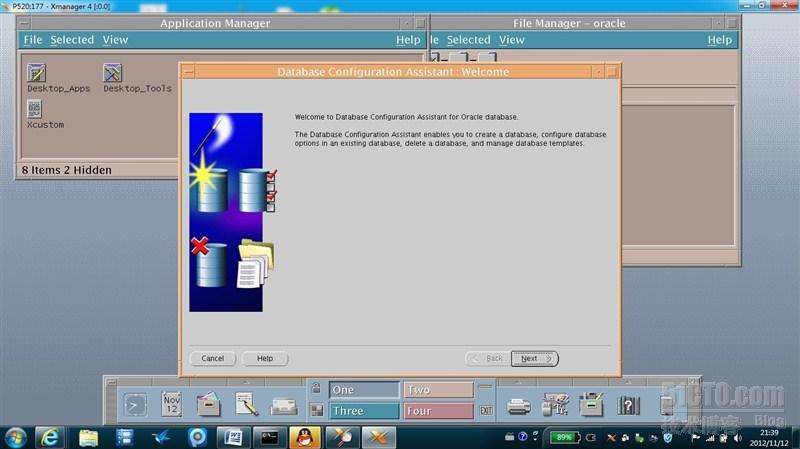Open the Help menu in File Manager

(719, 40)
